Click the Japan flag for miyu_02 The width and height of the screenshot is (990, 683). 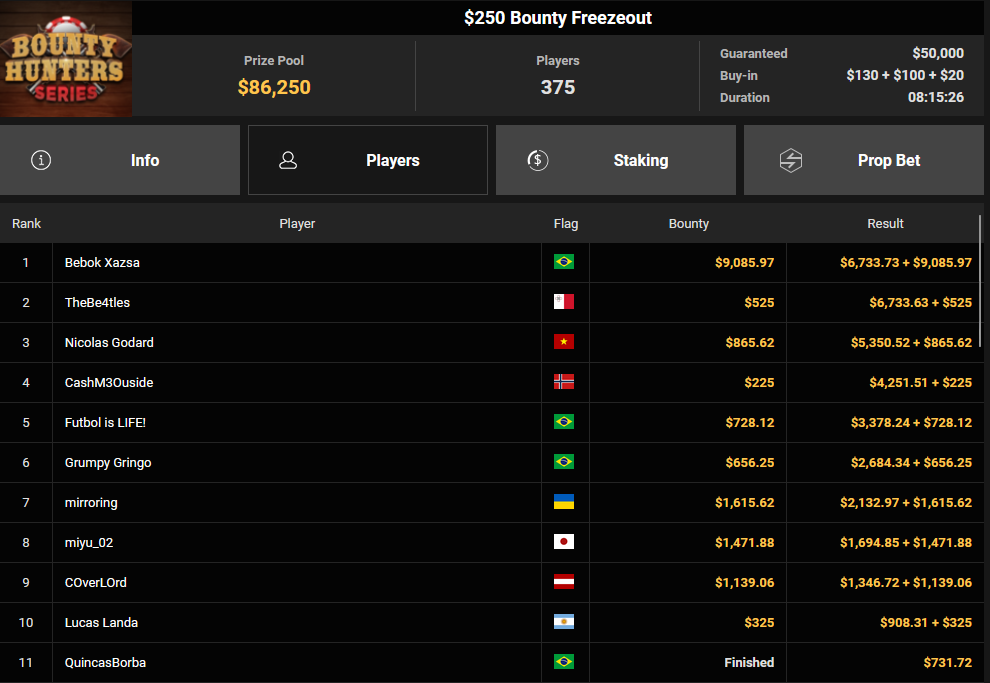564,542
